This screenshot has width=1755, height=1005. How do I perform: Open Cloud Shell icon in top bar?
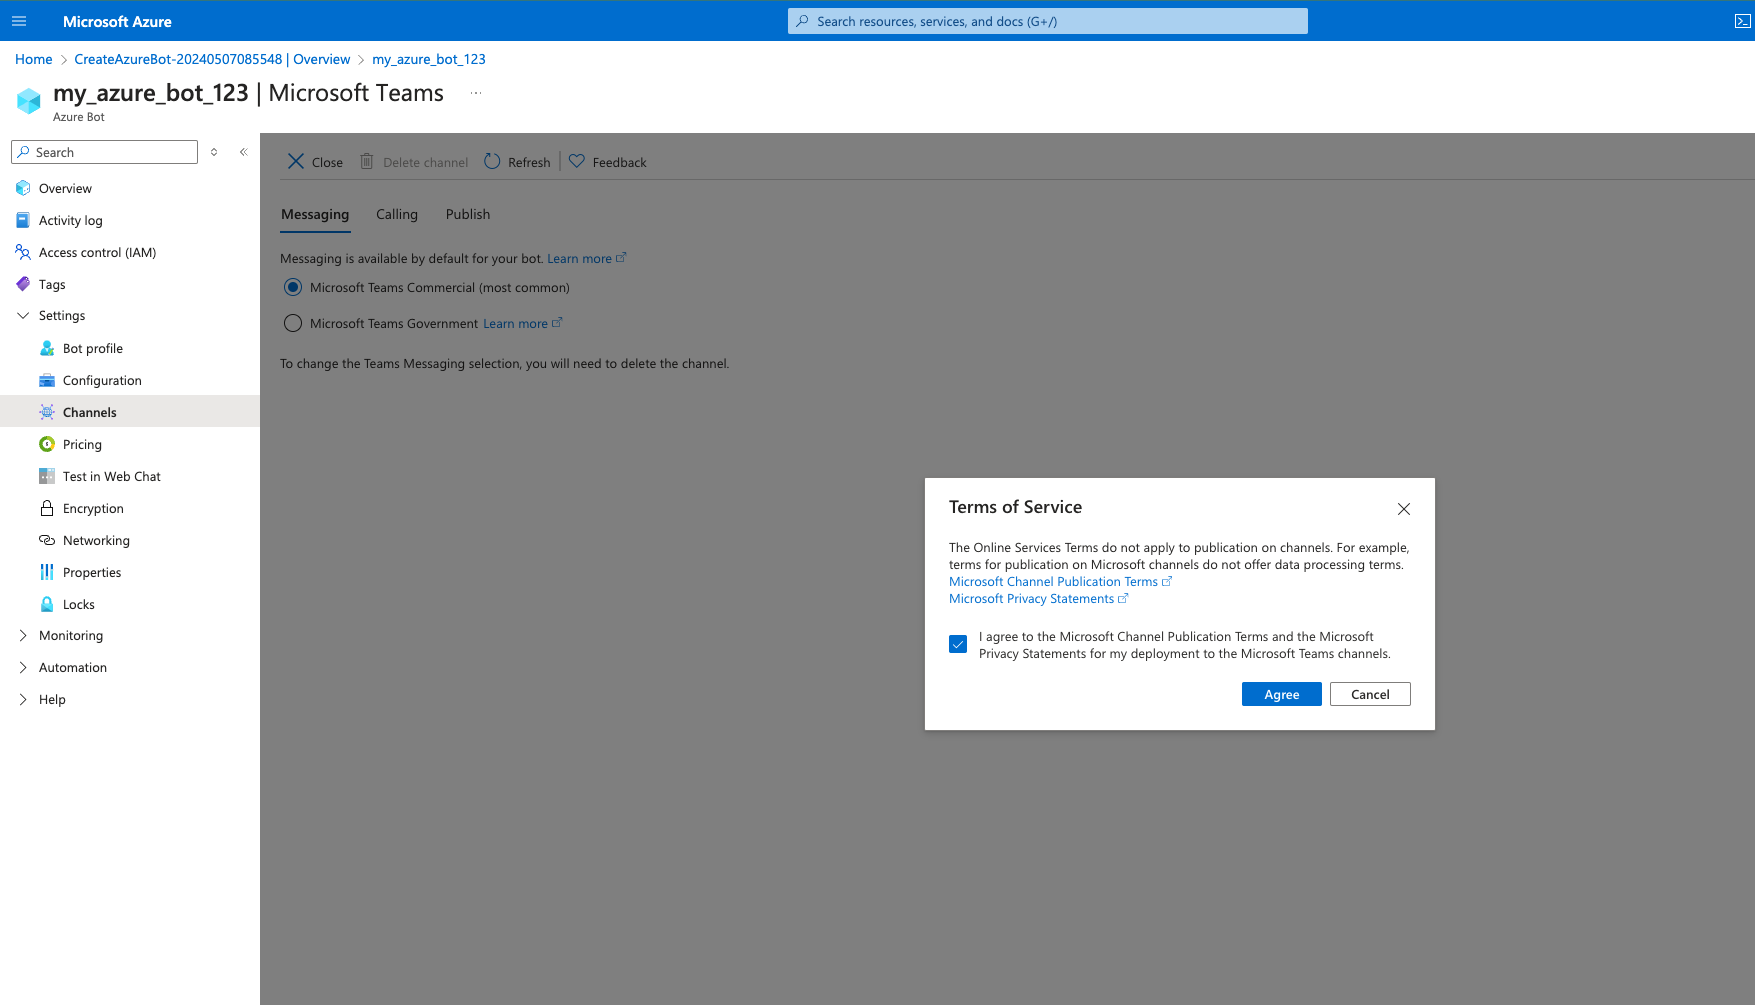tap(1742, 21)
